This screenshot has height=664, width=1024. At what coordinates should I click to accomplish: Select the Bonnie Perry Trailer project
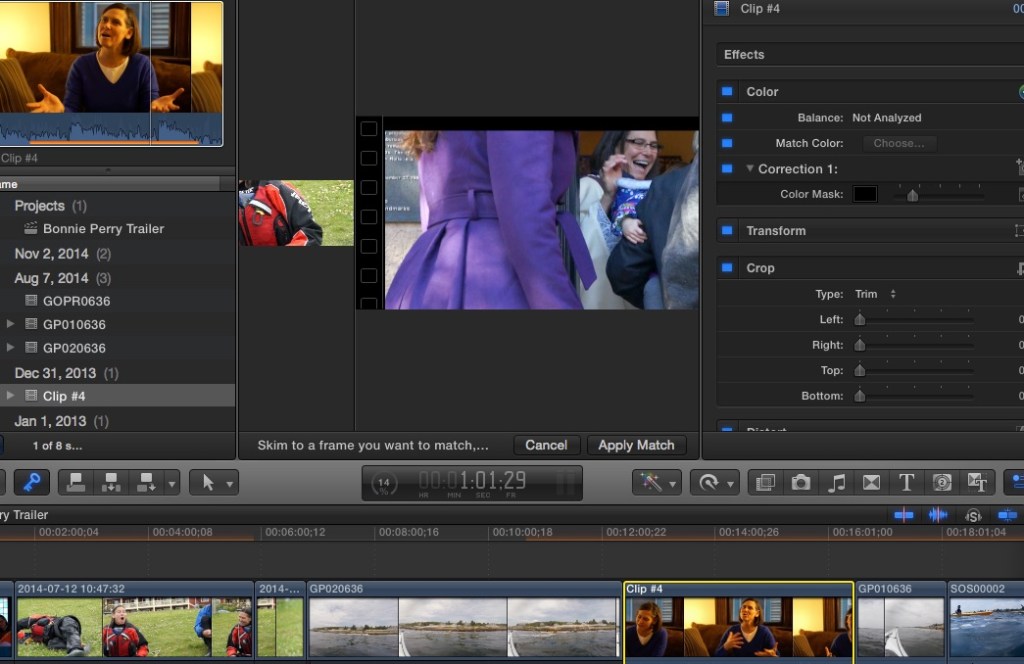pos(102,229)
